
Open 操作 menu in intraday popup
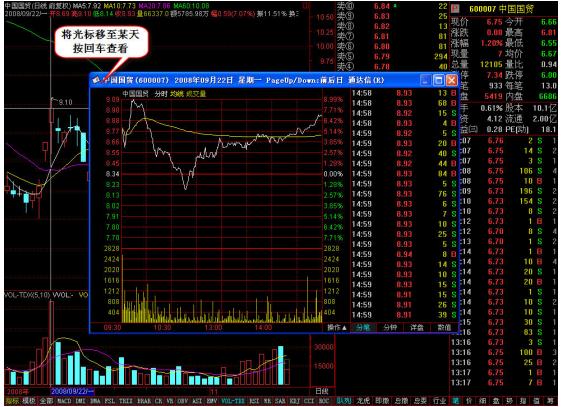click(337, 327)
